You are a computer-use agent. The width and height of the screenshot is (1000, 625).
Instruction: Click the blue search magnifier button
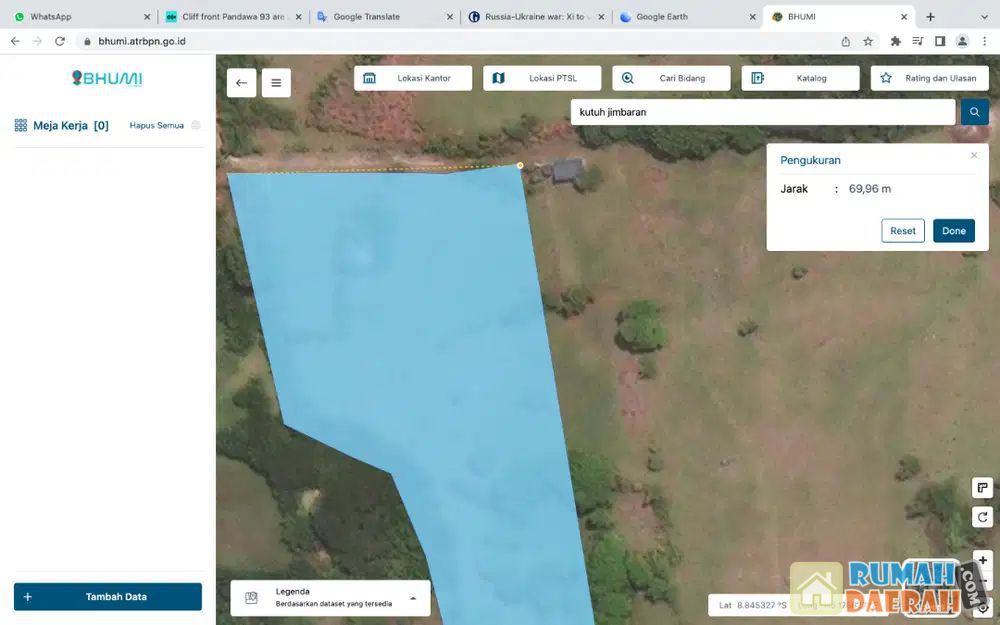point(974,112)
